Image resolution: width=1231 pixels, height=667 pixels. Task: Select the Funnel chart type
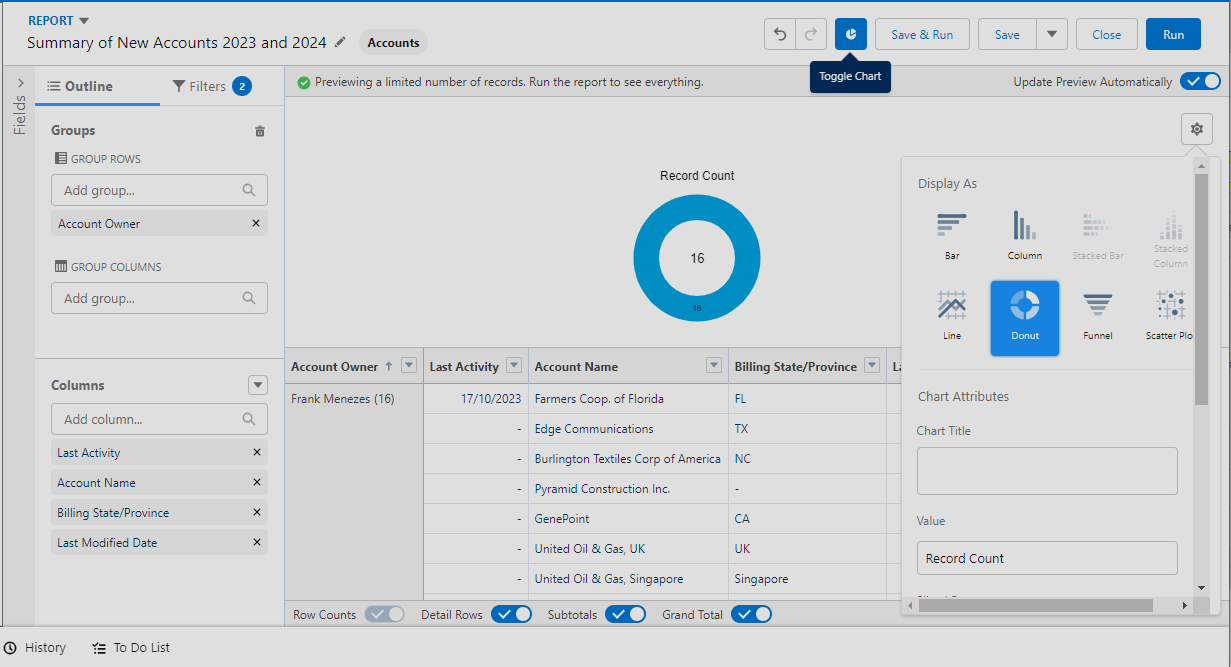click(1098, 317)
